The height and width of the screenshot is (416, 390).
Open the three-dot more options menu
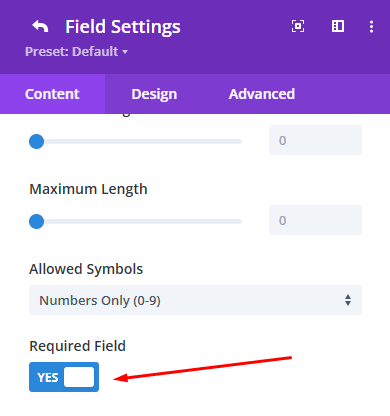coord(371,26)
